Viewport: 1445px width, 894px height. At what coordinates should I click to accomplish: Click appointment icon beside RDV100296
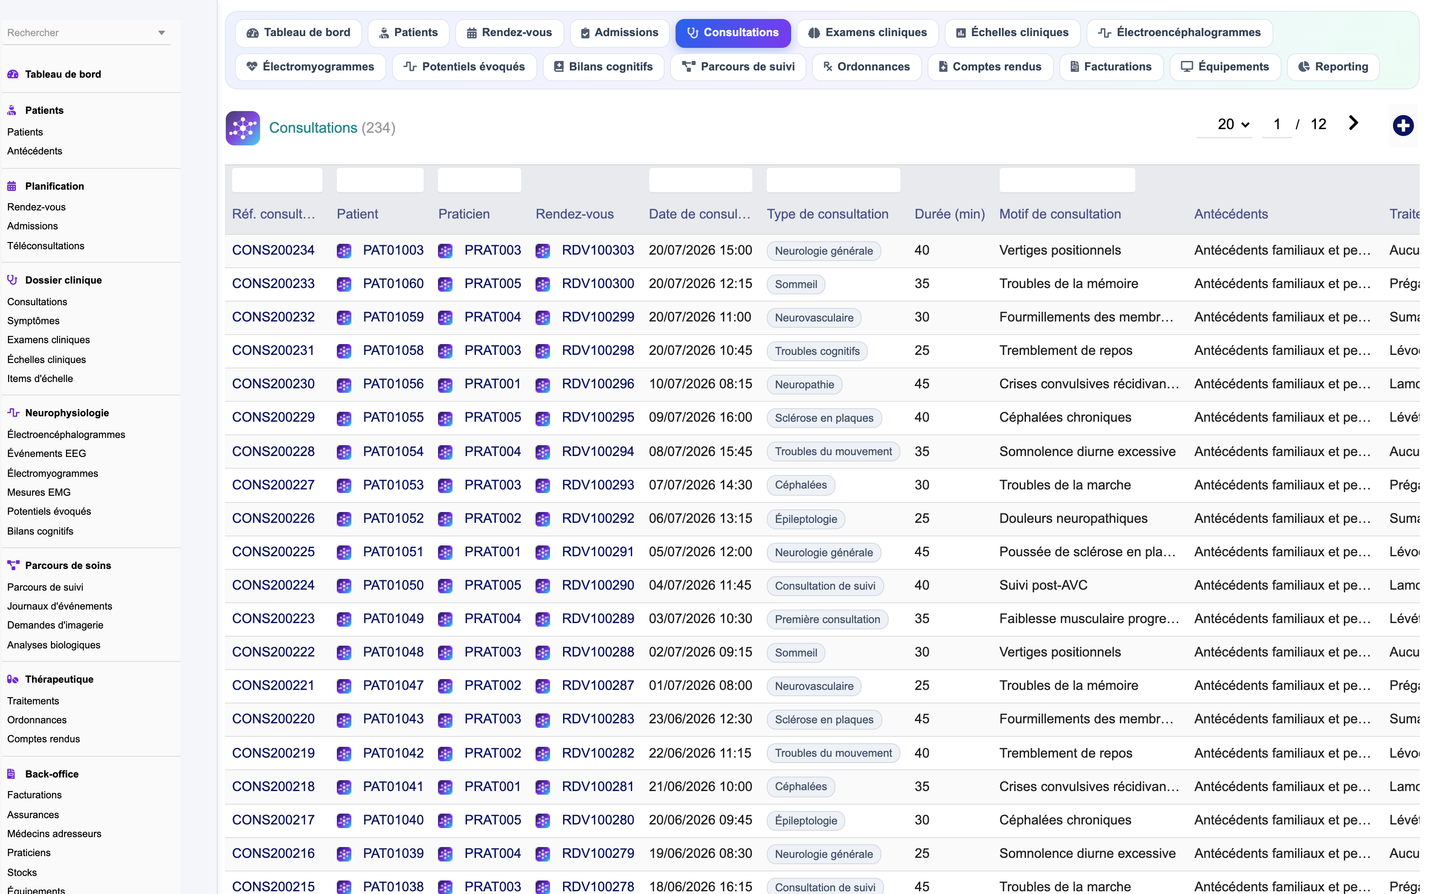(x=543, y=385)
